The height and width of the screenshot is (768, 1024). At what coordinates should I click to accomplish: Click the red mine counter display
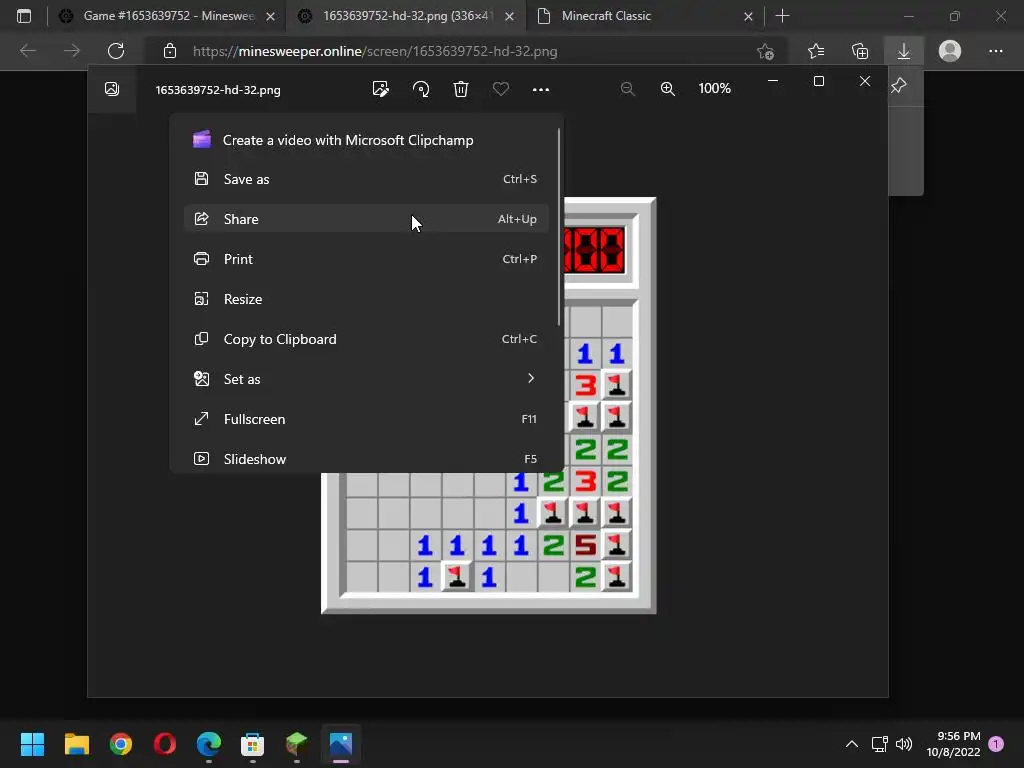595,250
